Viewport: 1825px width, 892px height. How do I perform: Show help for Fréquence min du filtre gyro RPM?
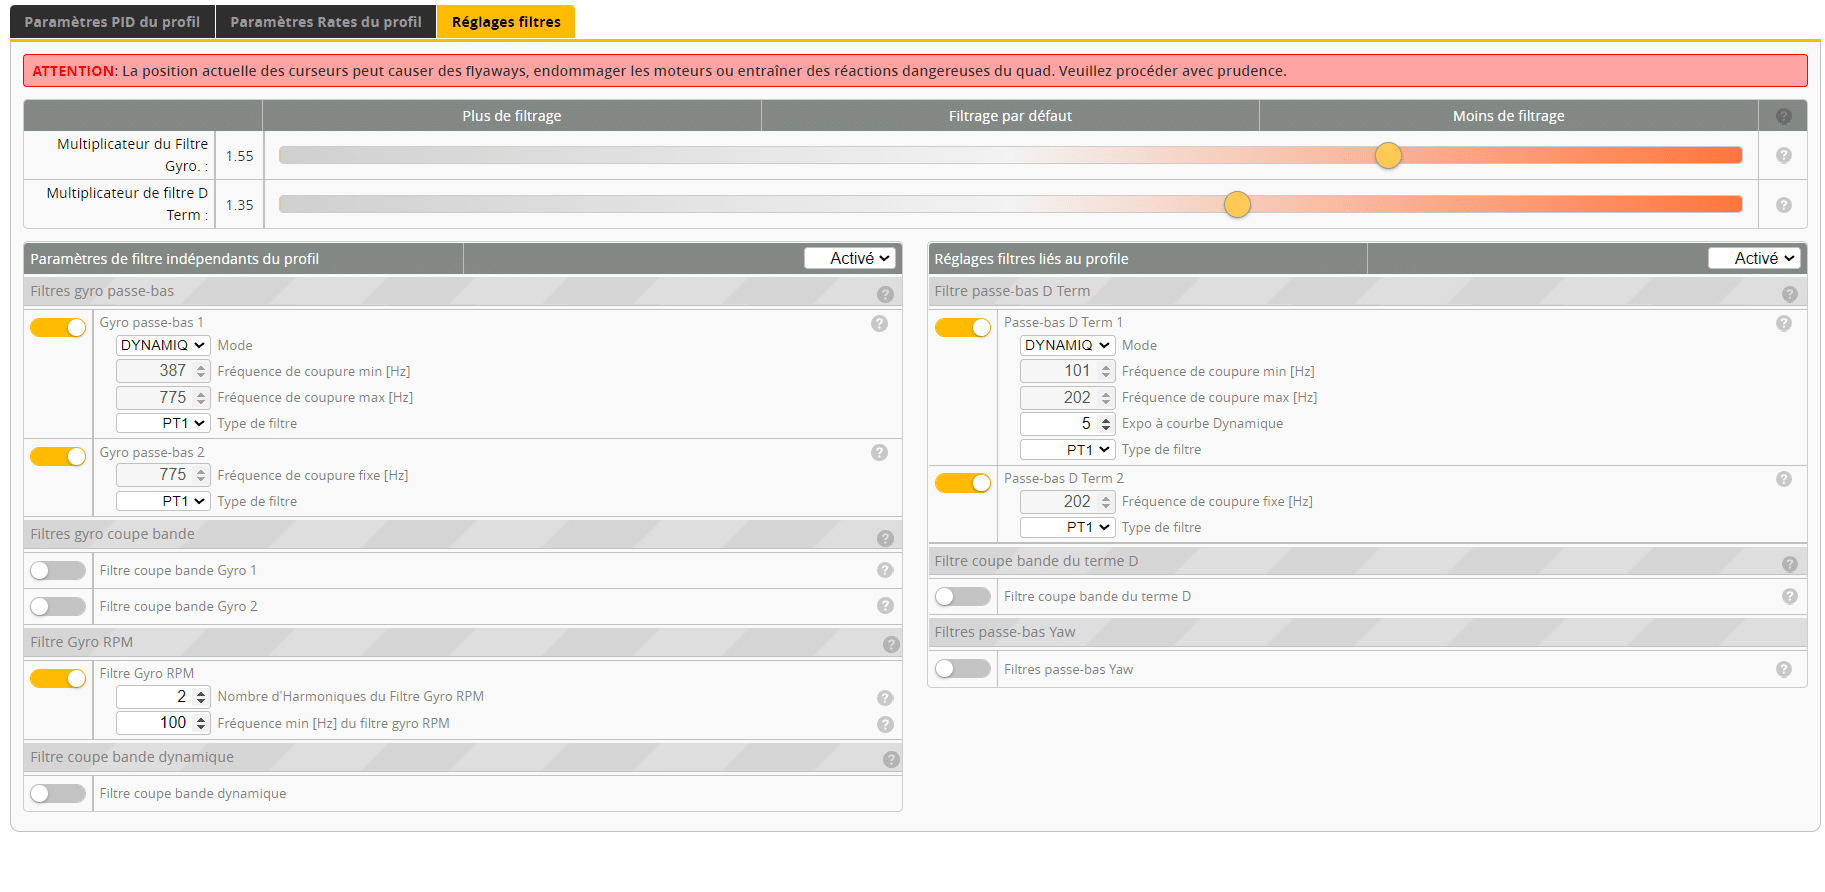[x=885, y=724]
